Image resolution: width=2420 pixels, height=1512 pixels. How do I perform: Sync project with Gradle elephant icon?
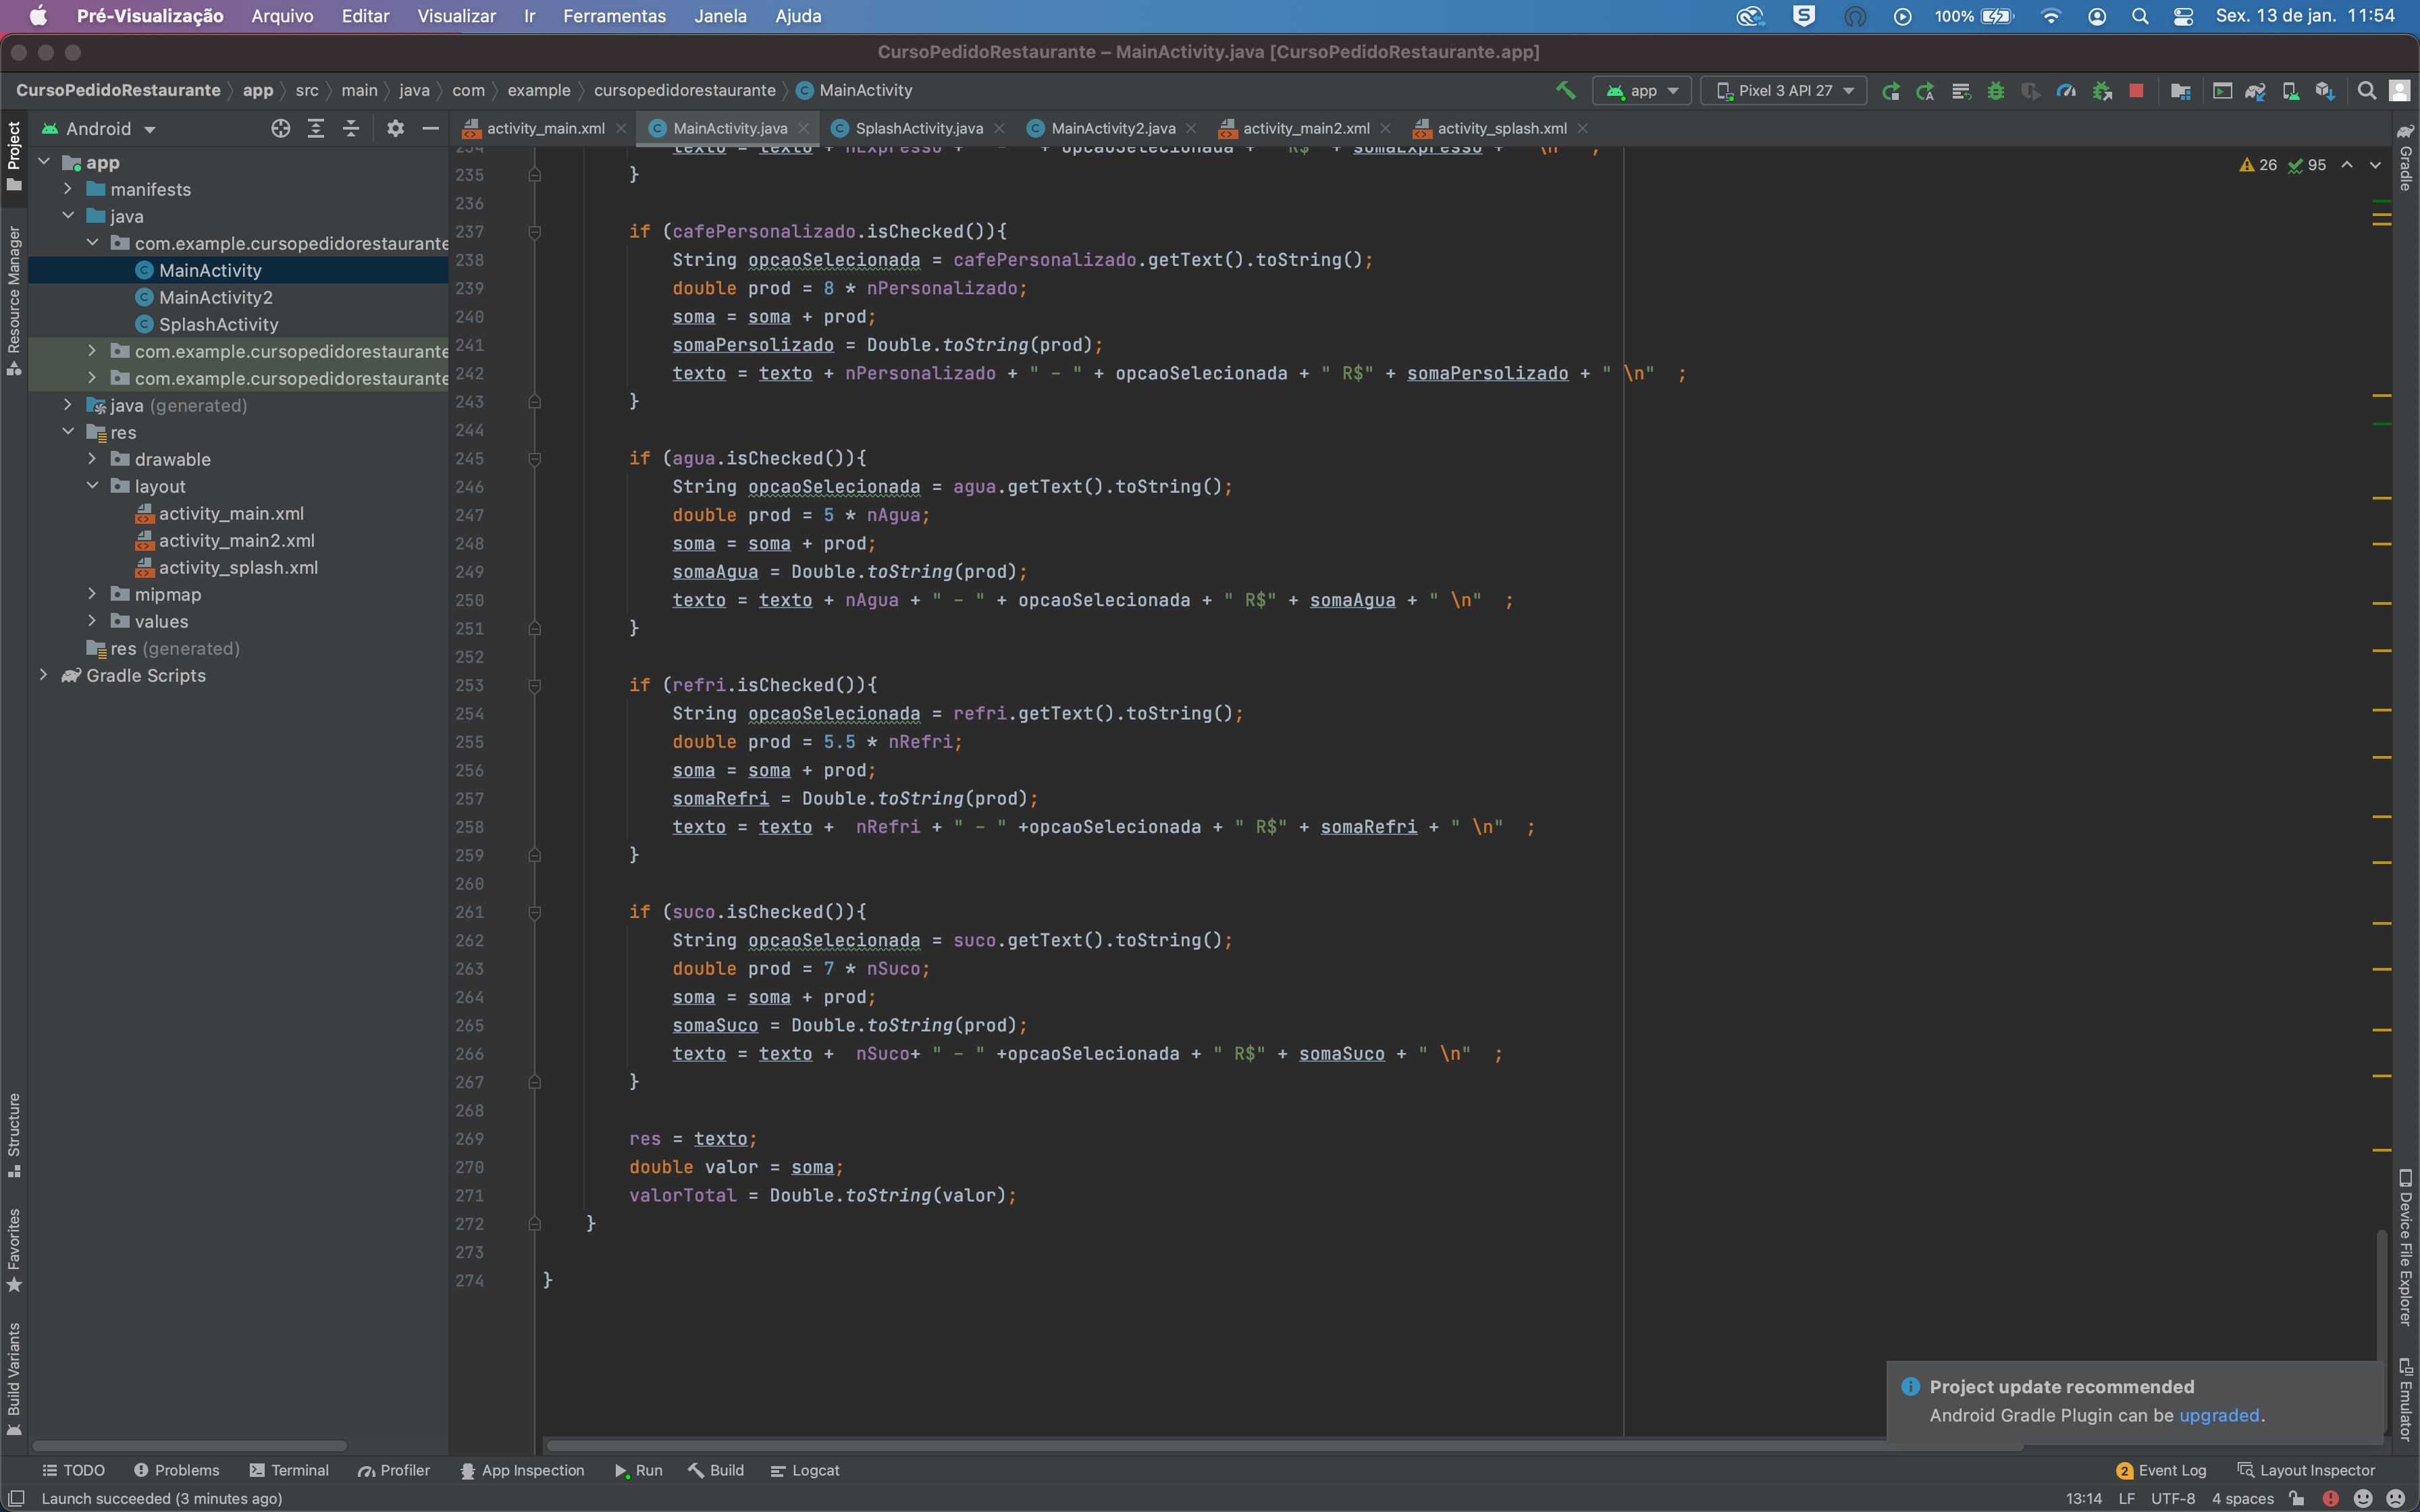coord(2256,90)
